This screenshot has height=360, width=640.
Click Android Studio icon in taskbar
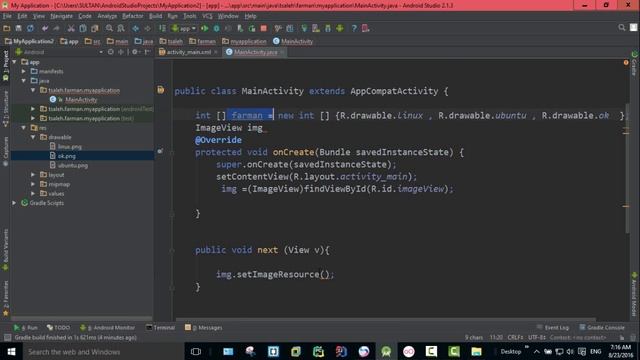tap(386, 351)
